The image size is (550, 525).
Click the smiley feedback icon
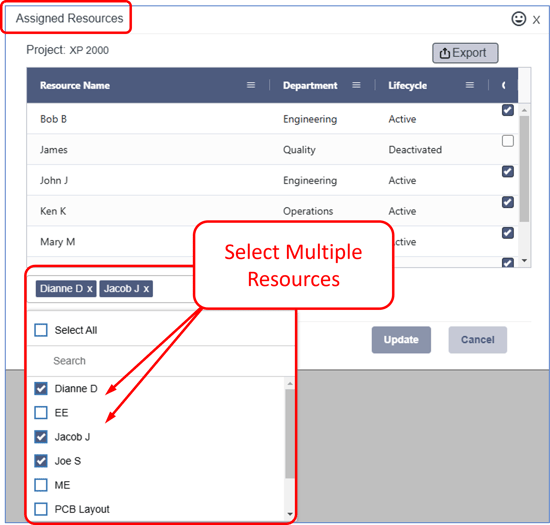click(518, 19)
